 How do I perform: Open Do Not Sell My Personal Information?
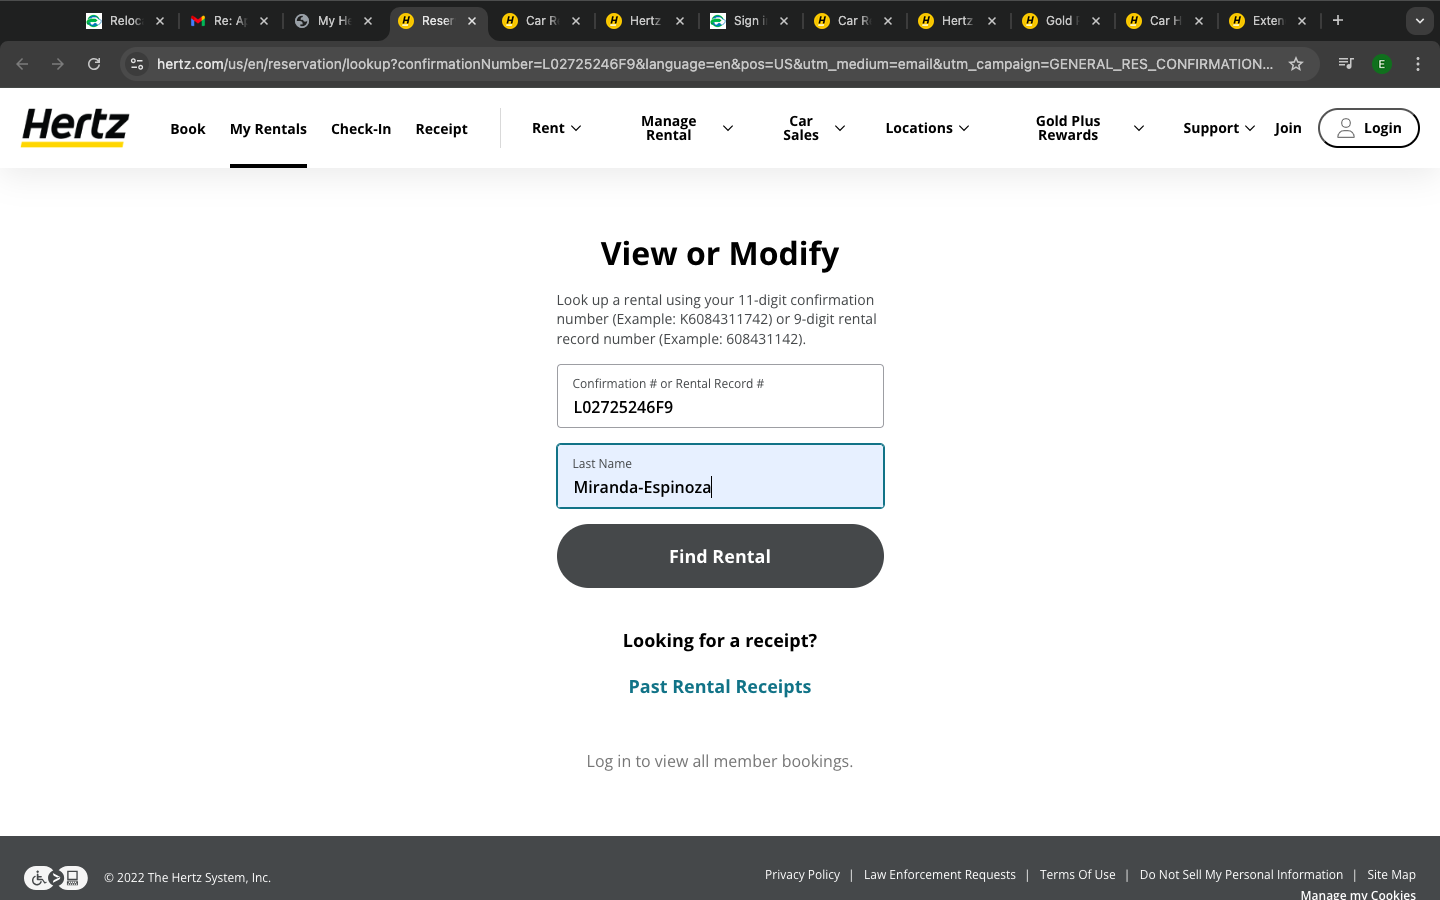click(x=1241, y=875)
